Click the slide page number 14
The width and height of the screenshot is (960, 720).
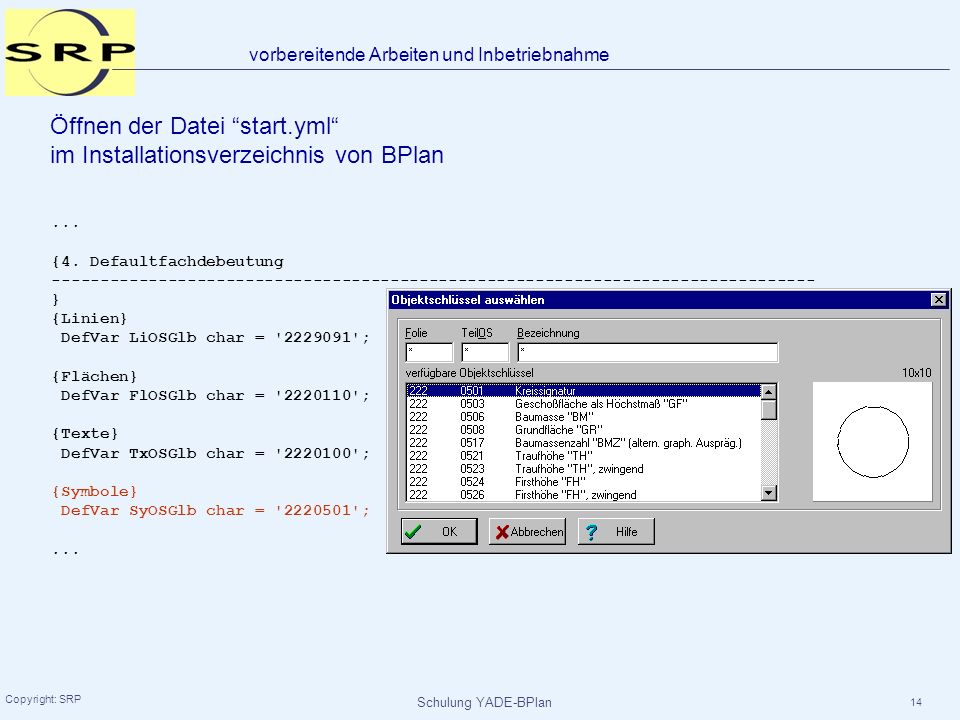click(x=916, y=702)
